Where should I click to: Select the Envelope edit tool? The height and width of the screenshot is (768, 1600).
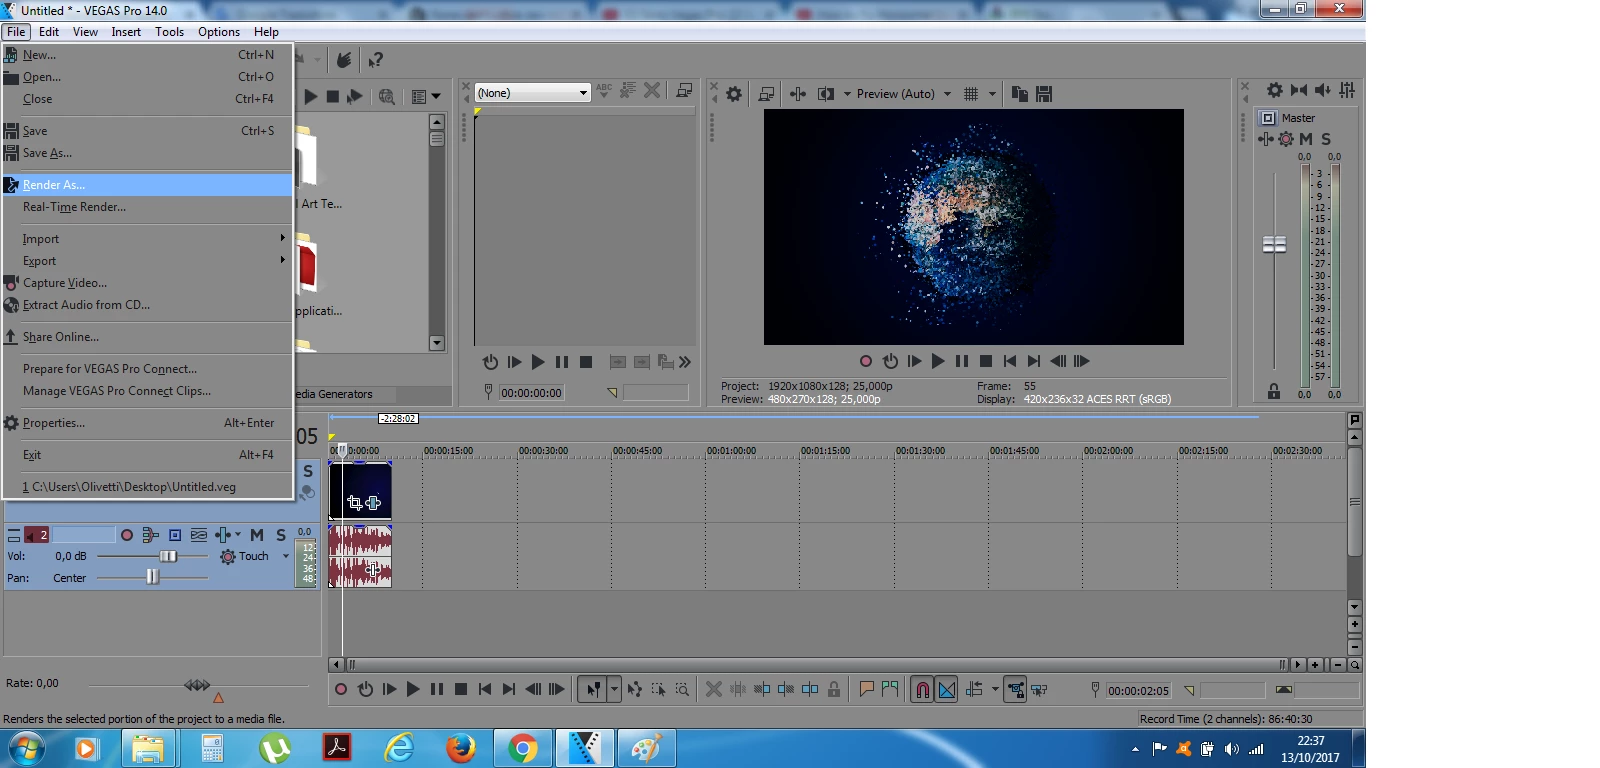tap(634, 689)
